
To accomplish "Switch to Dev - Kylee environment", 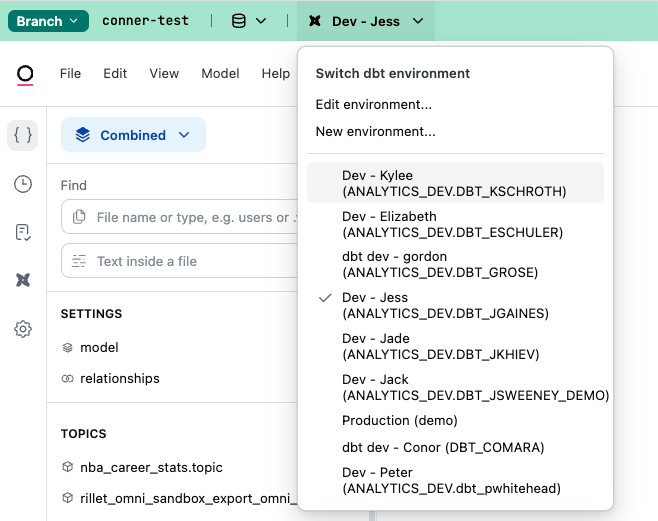I will click(x=454, y=183).
